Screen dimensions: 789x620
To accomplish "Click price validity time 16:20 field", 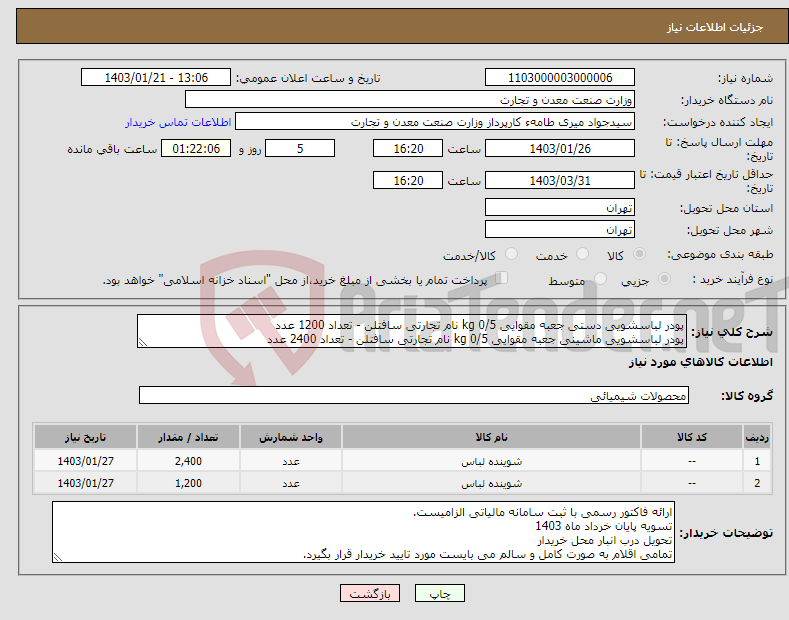I will pos(408,180).
